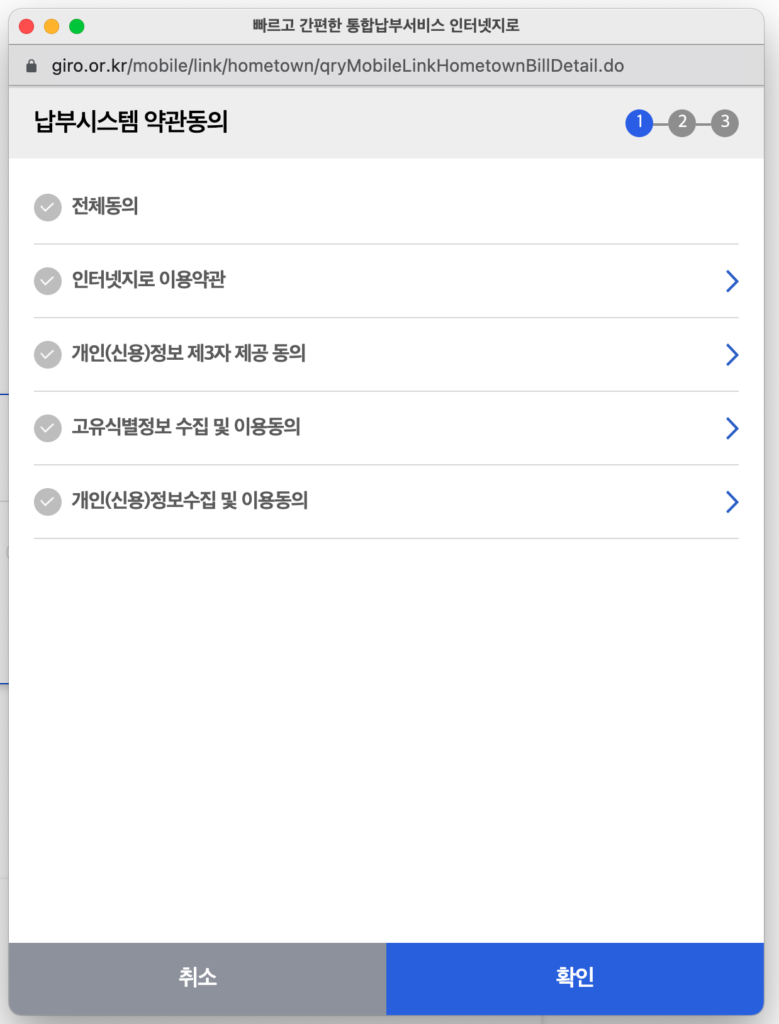Open 고유식별정보 수집 및 이용동의 text link
The height and width of the screenshot is (1024, 779).
tap(185, 427)
